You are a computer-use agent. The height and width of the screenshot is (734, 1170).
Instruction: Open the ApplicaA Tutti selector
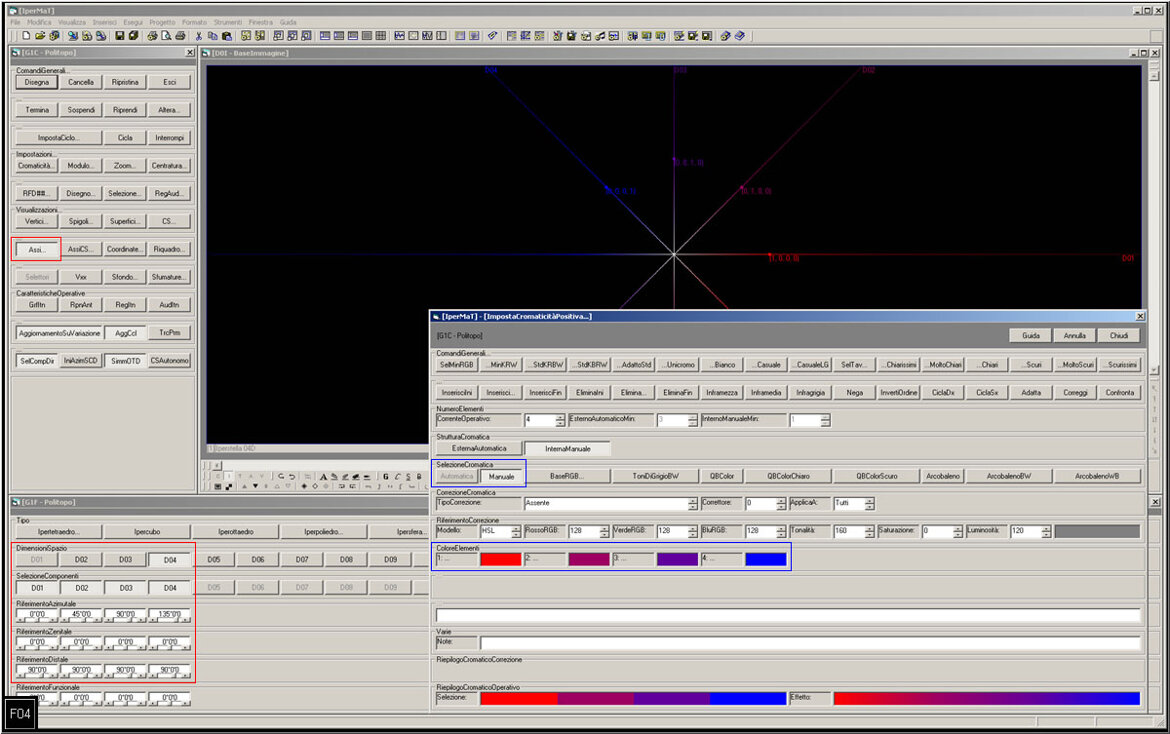point(869,504)
